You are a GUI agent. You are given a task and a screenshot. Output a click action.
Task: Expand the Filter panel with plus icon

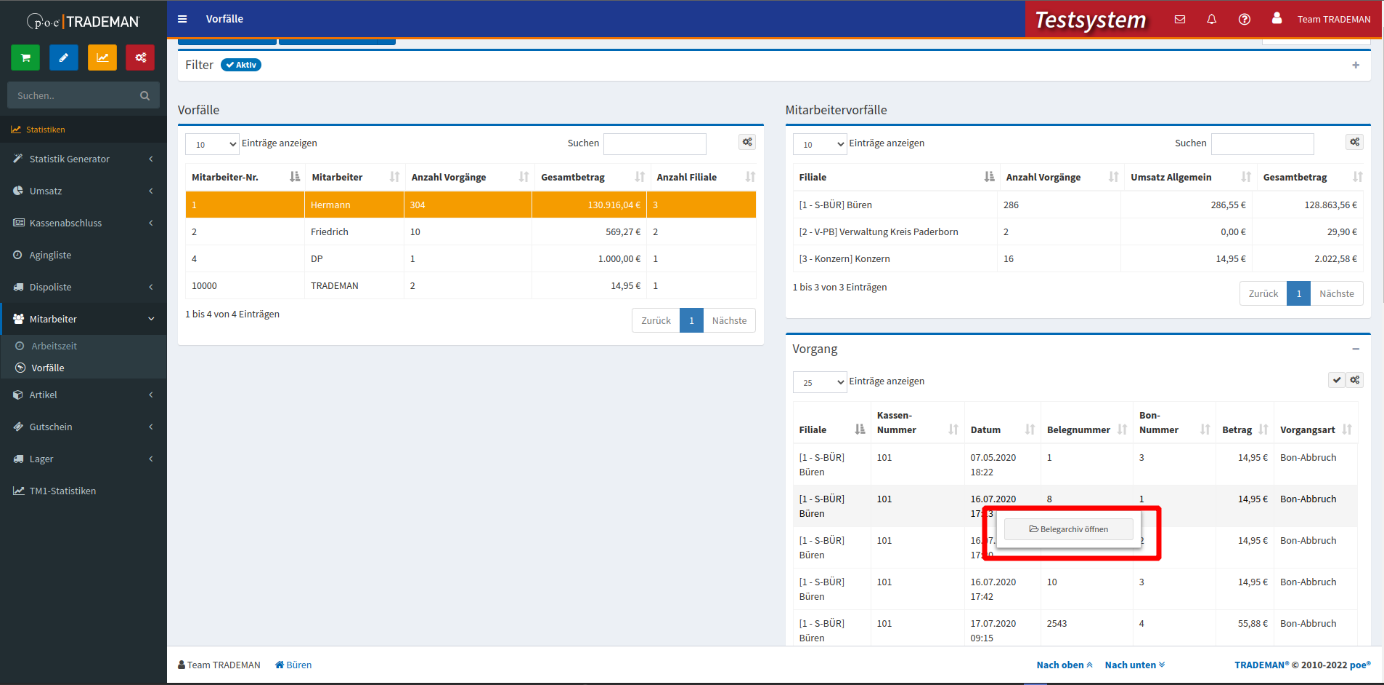1356,65
